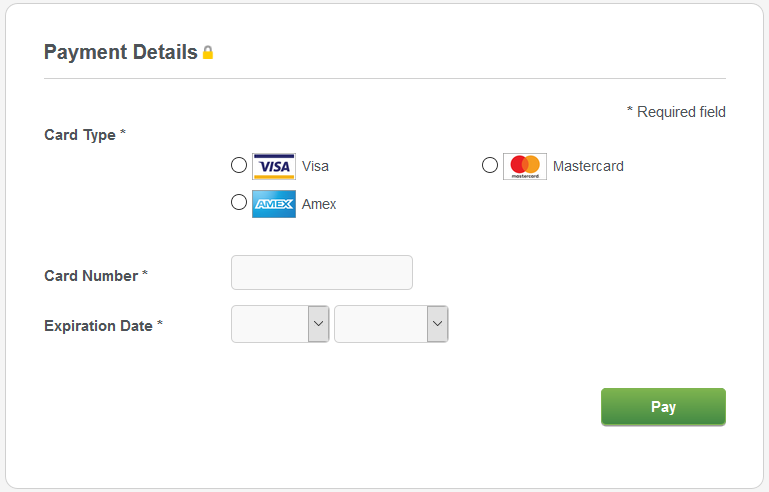This screenshot has height=492, width=769.
Task: Submit payment with the green Pay button
Action: coord(663,407)
